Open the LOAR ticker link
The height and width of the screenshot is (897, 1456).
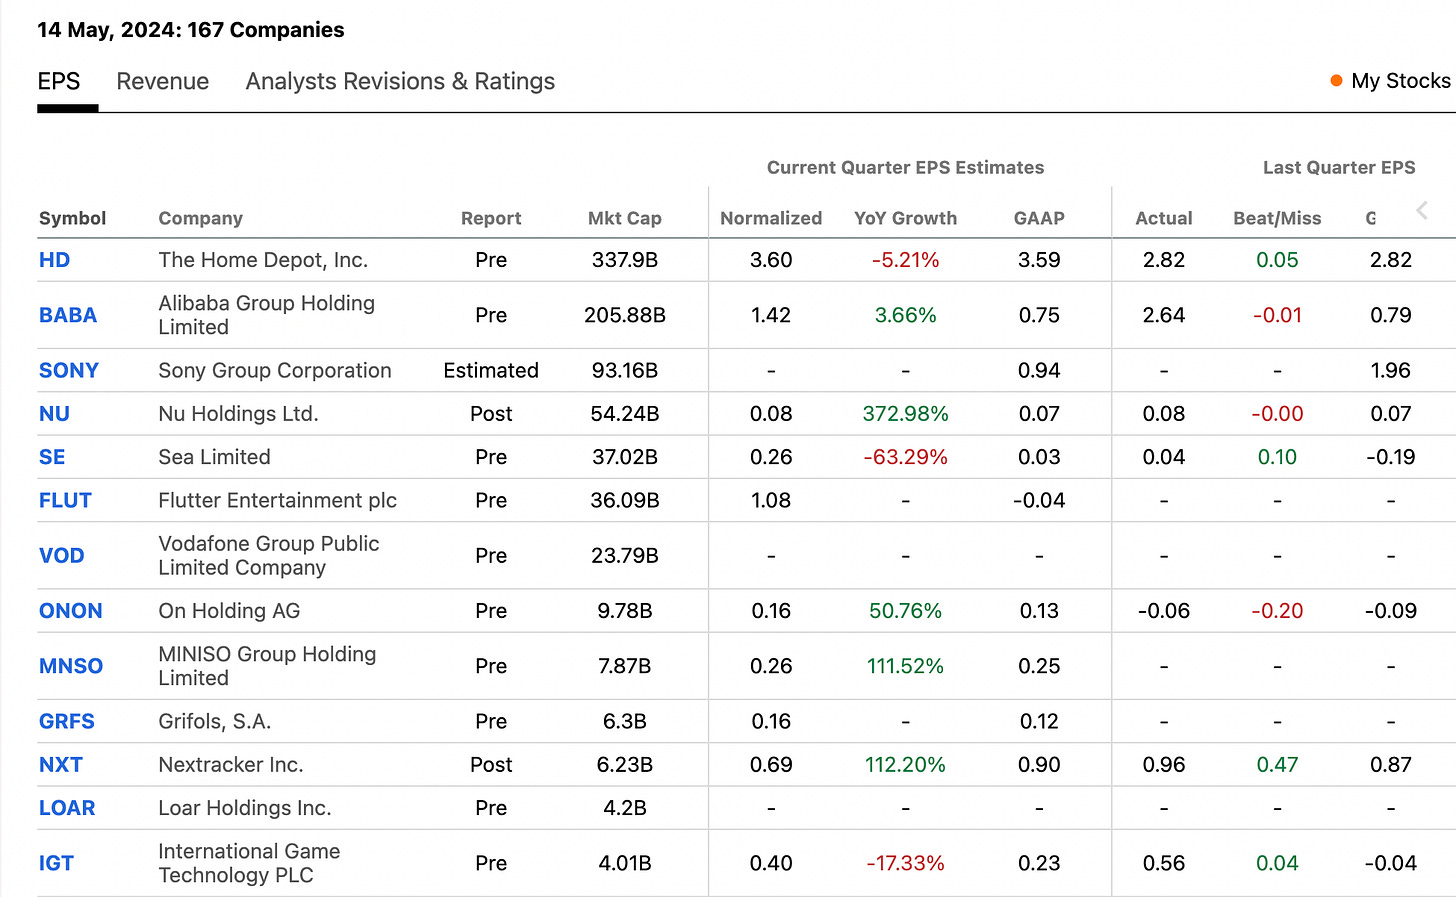click(67, 808)
